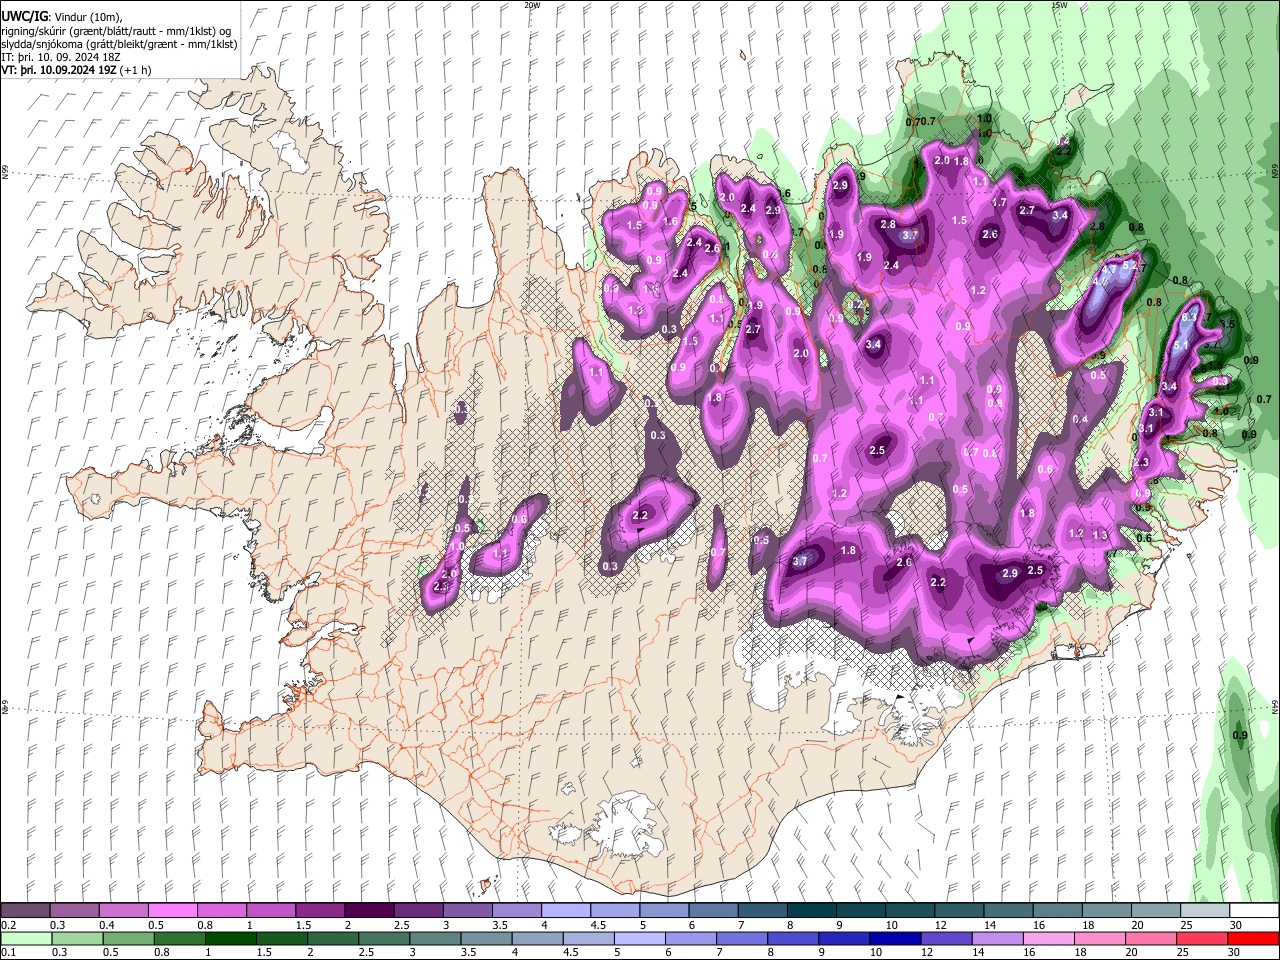Pick upper legend swatch between 6 and 7
1280x960 pixels.
[712, 911]
